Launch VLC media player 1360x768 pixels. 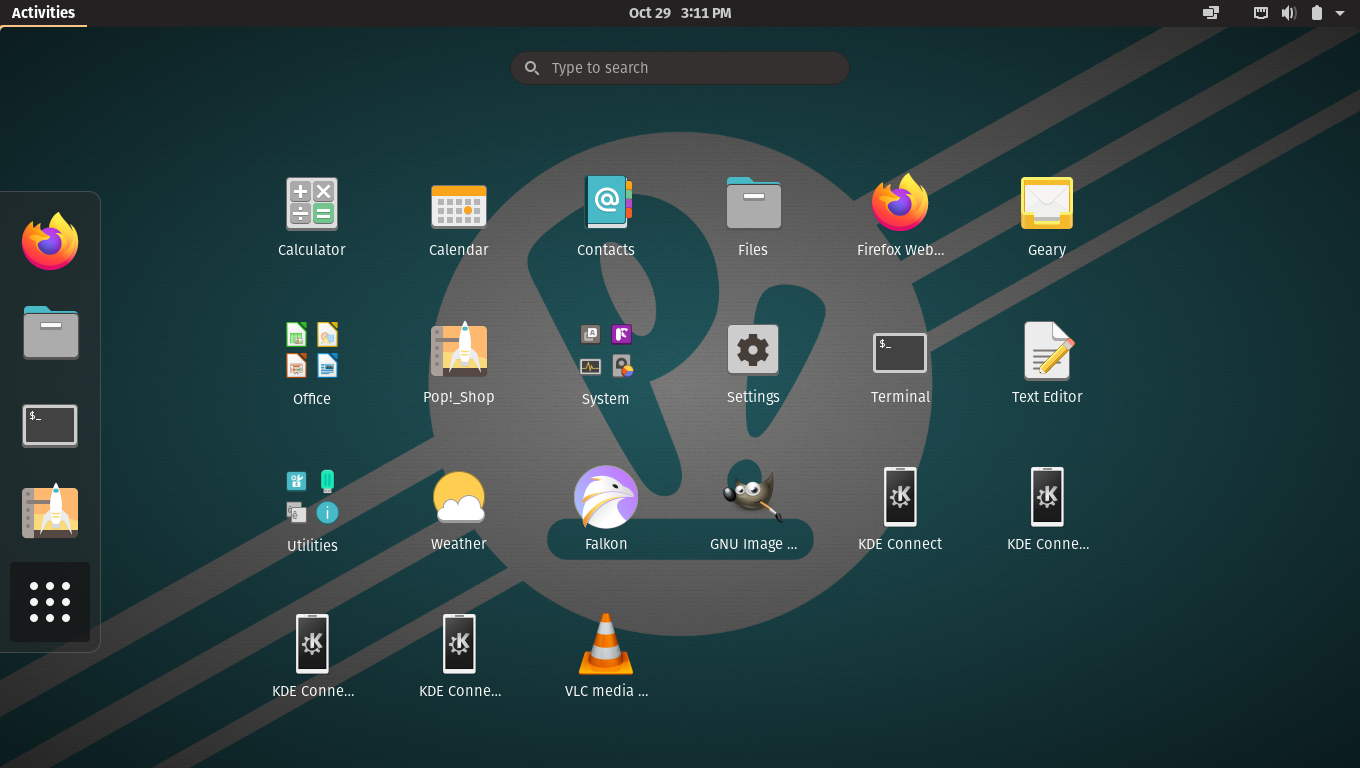click(x=606, y=644)
